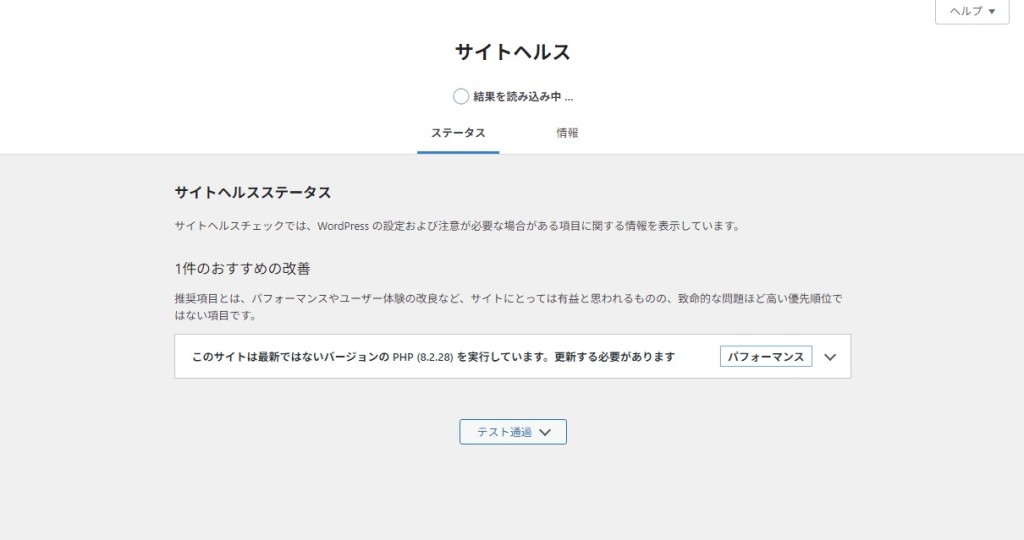Click the サイトヘルスステータス heading

[252, 192]
